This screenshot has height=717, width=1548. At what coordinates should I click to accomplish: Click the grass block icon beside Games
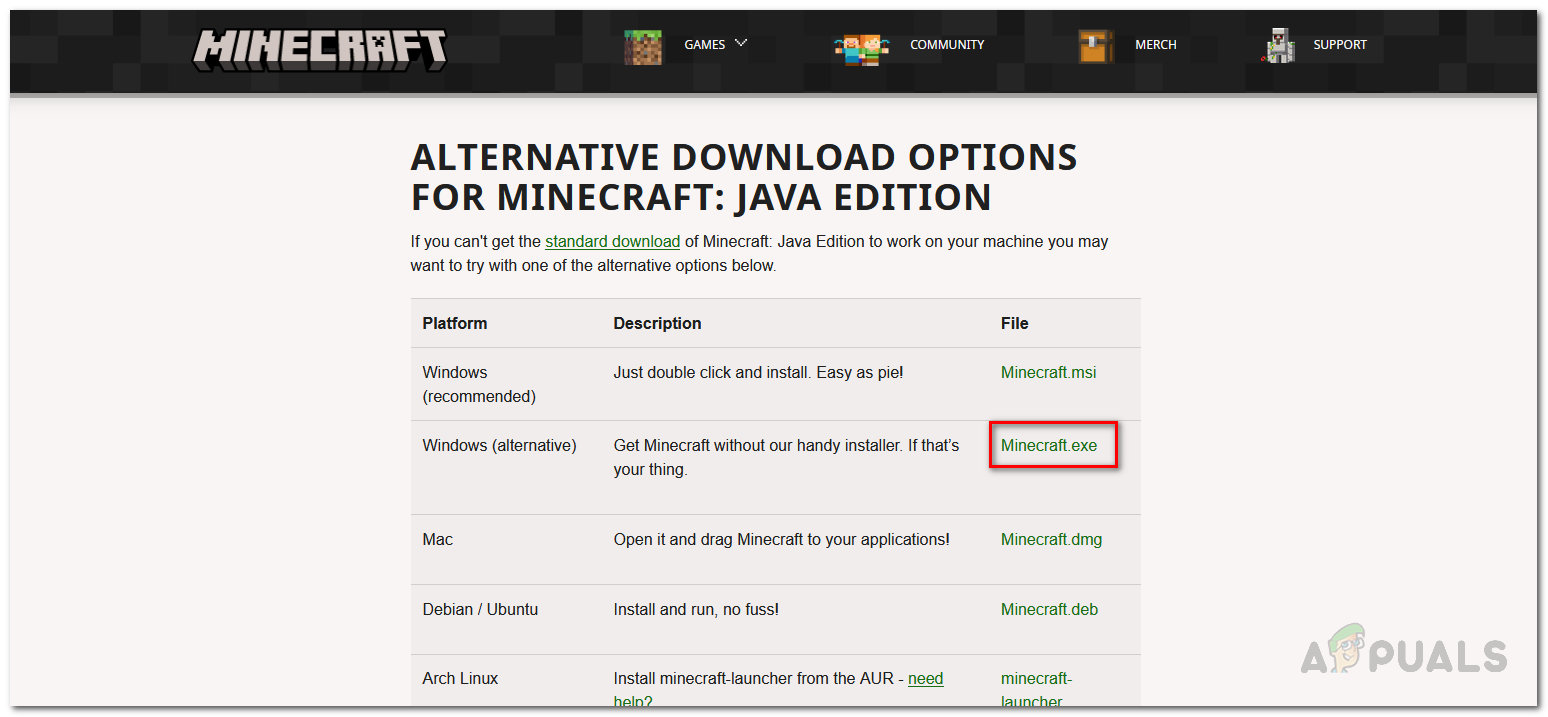click(x=643, y=46)
